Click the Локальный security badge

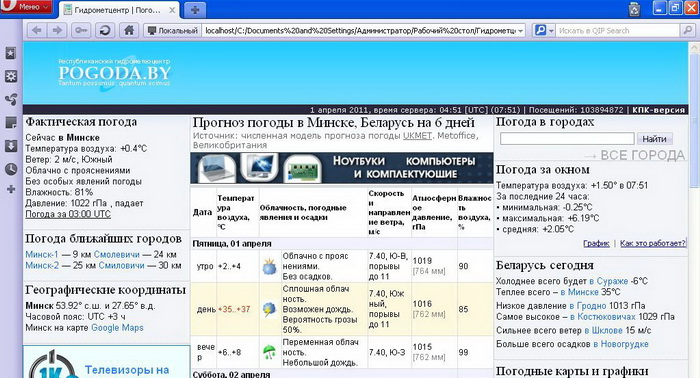click(172, 30)
